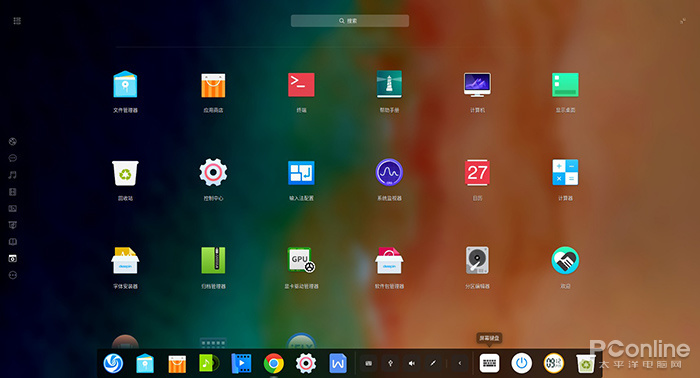Launch the movie player in dock
Image resolution: width=700 pixels, height=378 pixels.
(x=241, y=363)
